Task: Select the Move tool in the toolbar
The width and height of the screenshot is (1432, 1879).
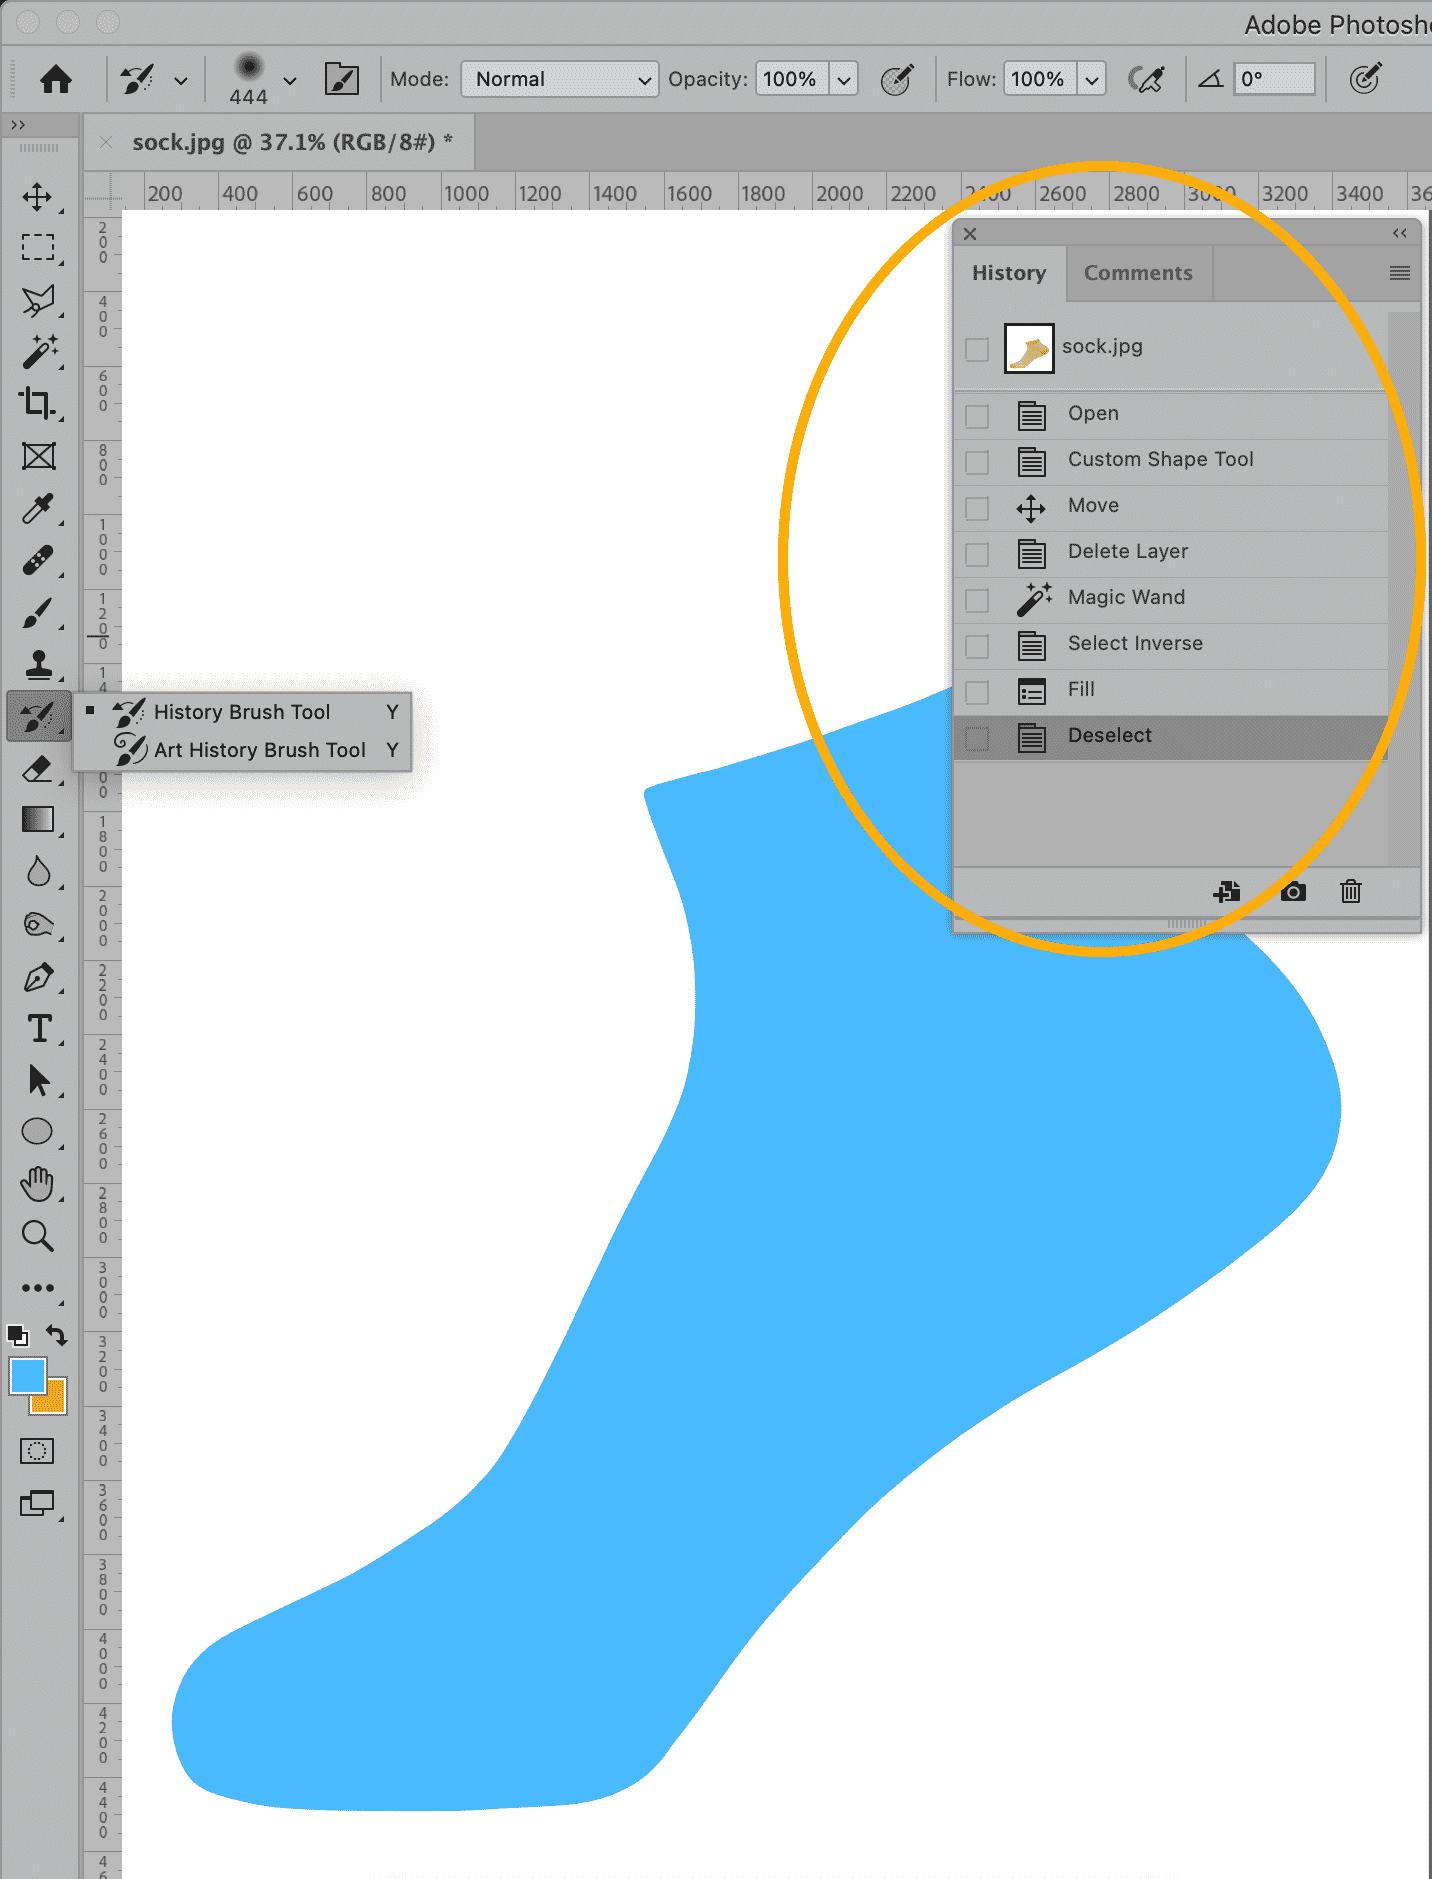Action: (x=38, y=196)
